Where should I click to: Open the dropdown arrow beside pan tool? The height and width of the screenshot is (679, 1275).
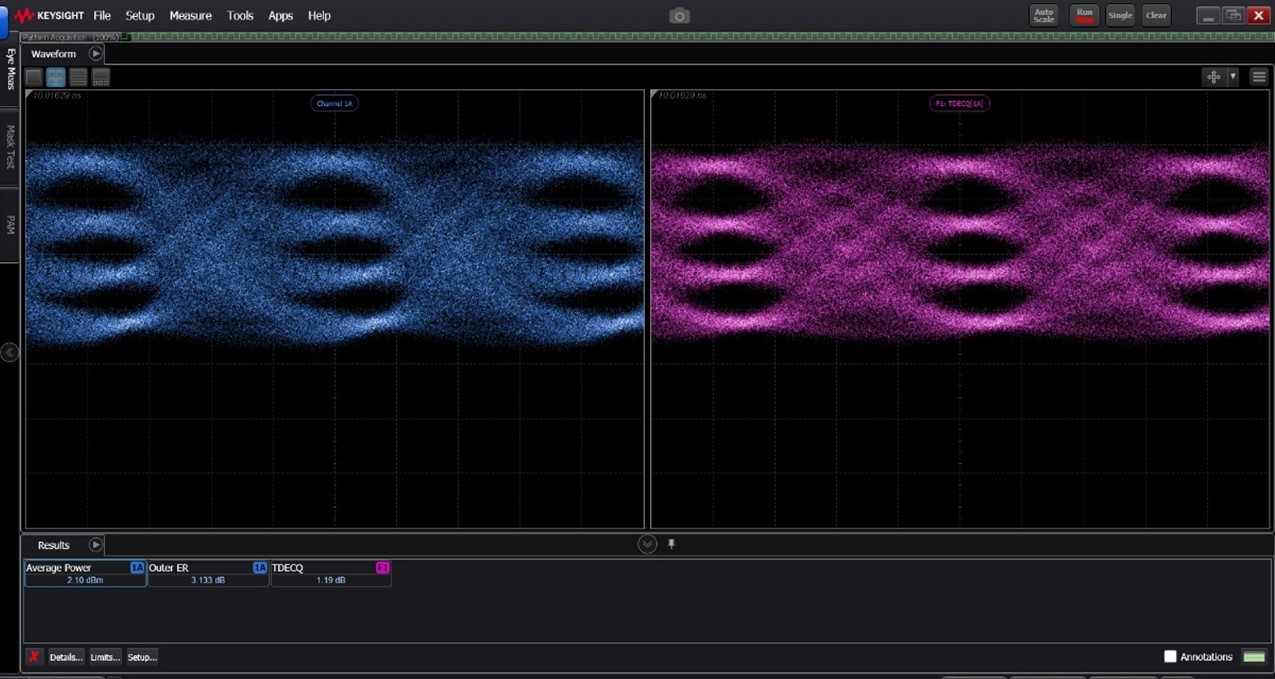(1233, 77)
